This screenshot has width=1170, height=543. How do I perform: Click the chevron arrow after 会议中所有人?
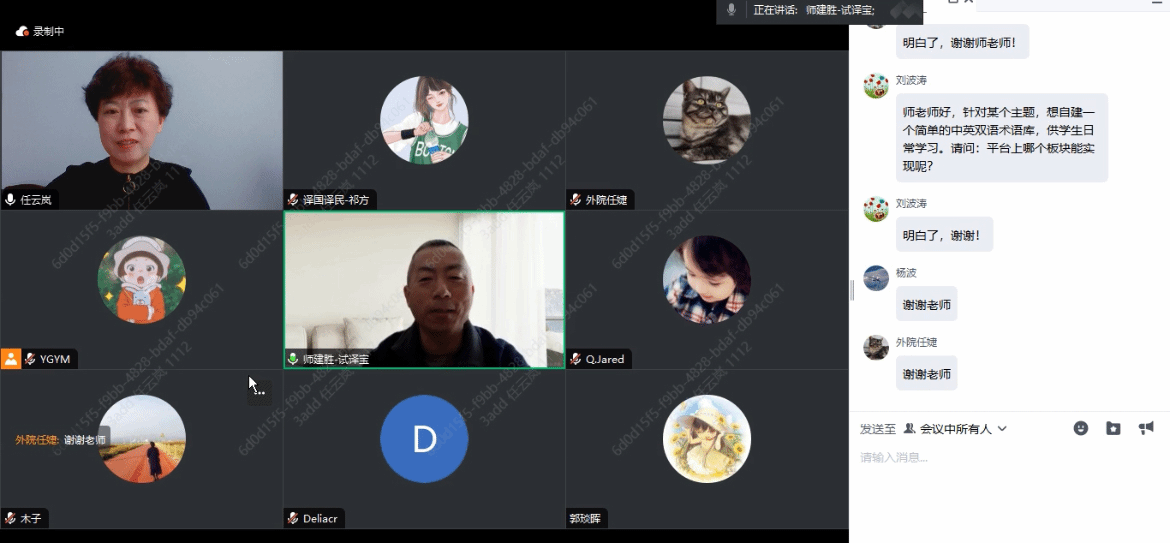pyautogui.click(x=1002, y=429)
